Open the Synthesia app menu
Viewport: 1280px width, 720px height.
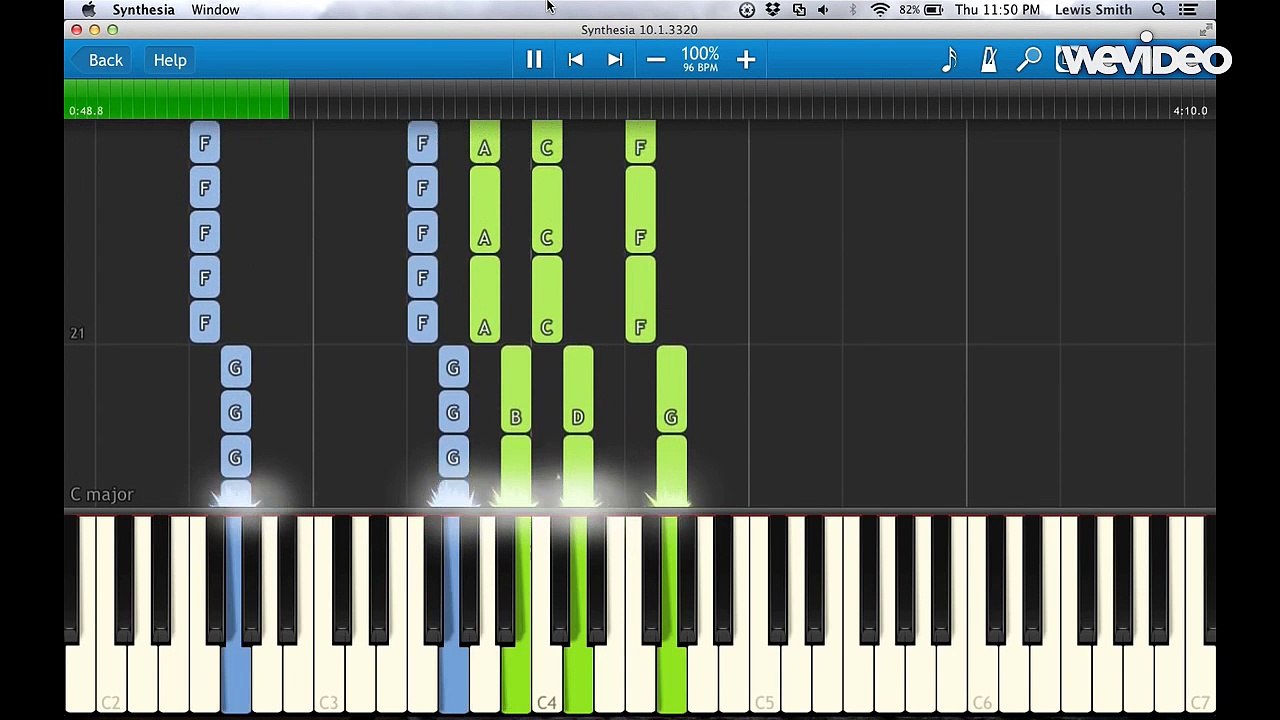tap(143, 10)
